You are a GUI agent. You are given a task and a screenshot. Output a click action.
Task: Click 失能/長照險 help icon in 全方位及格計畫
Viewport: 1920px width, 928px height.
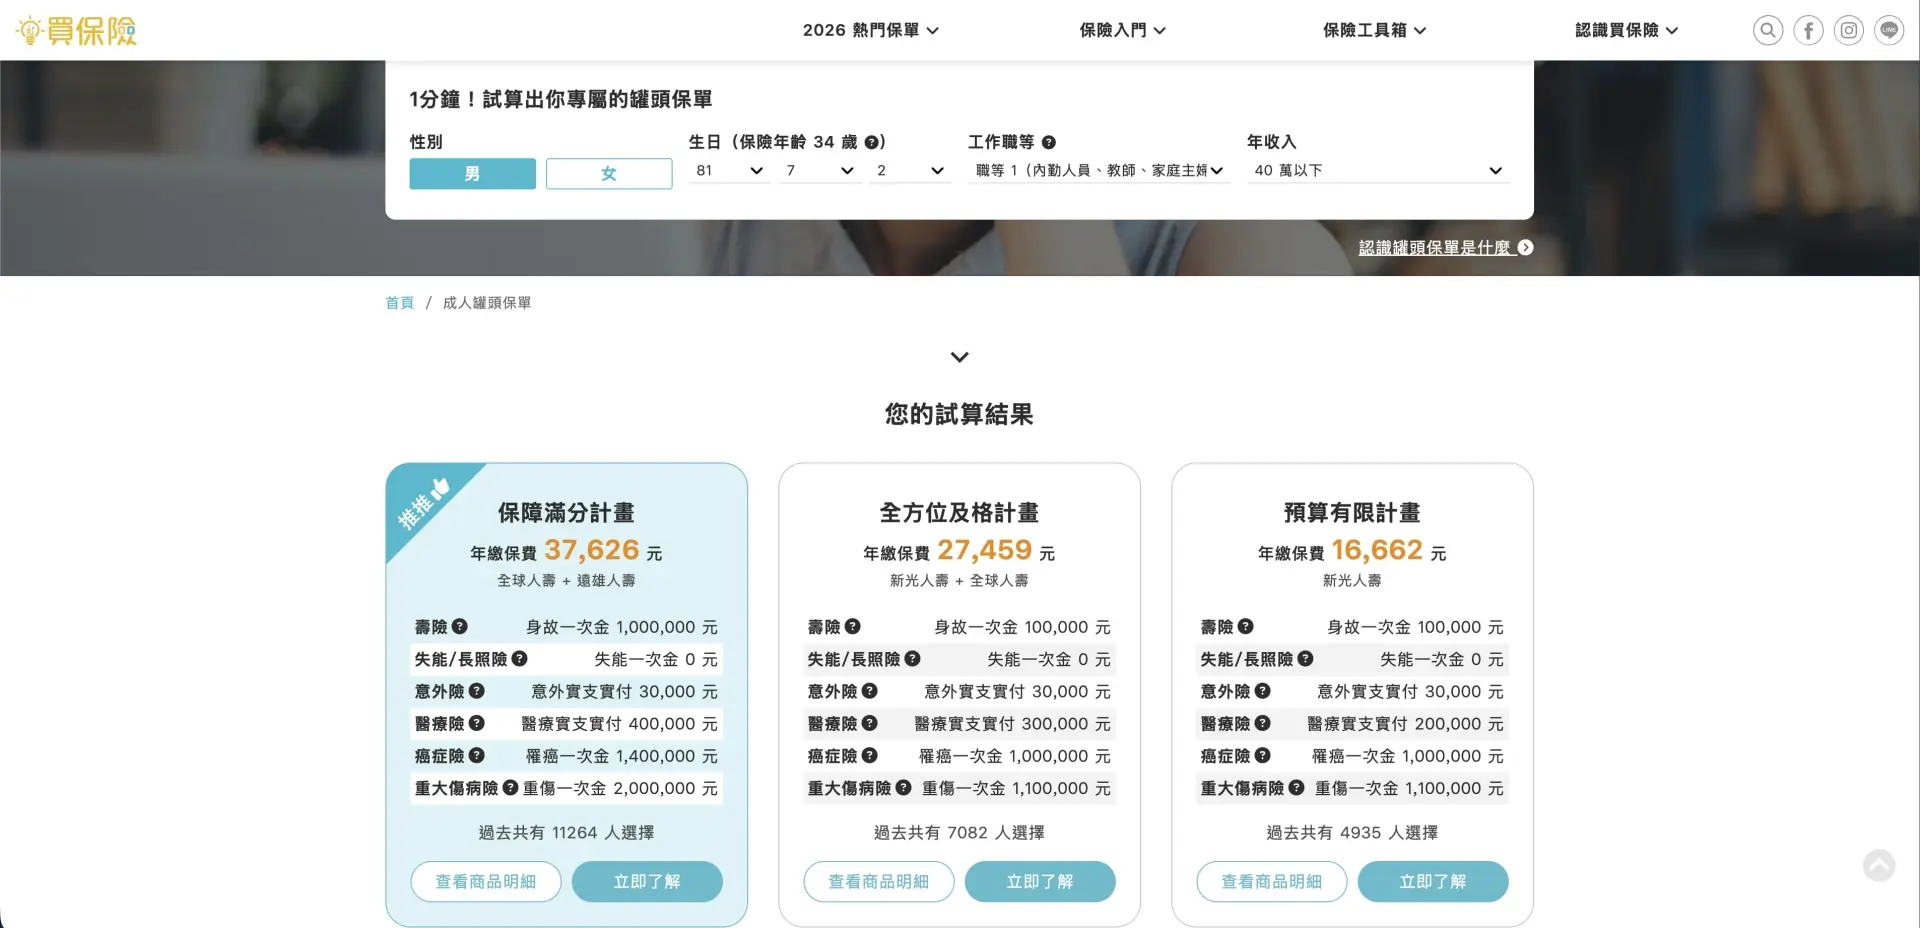(913, 658)
